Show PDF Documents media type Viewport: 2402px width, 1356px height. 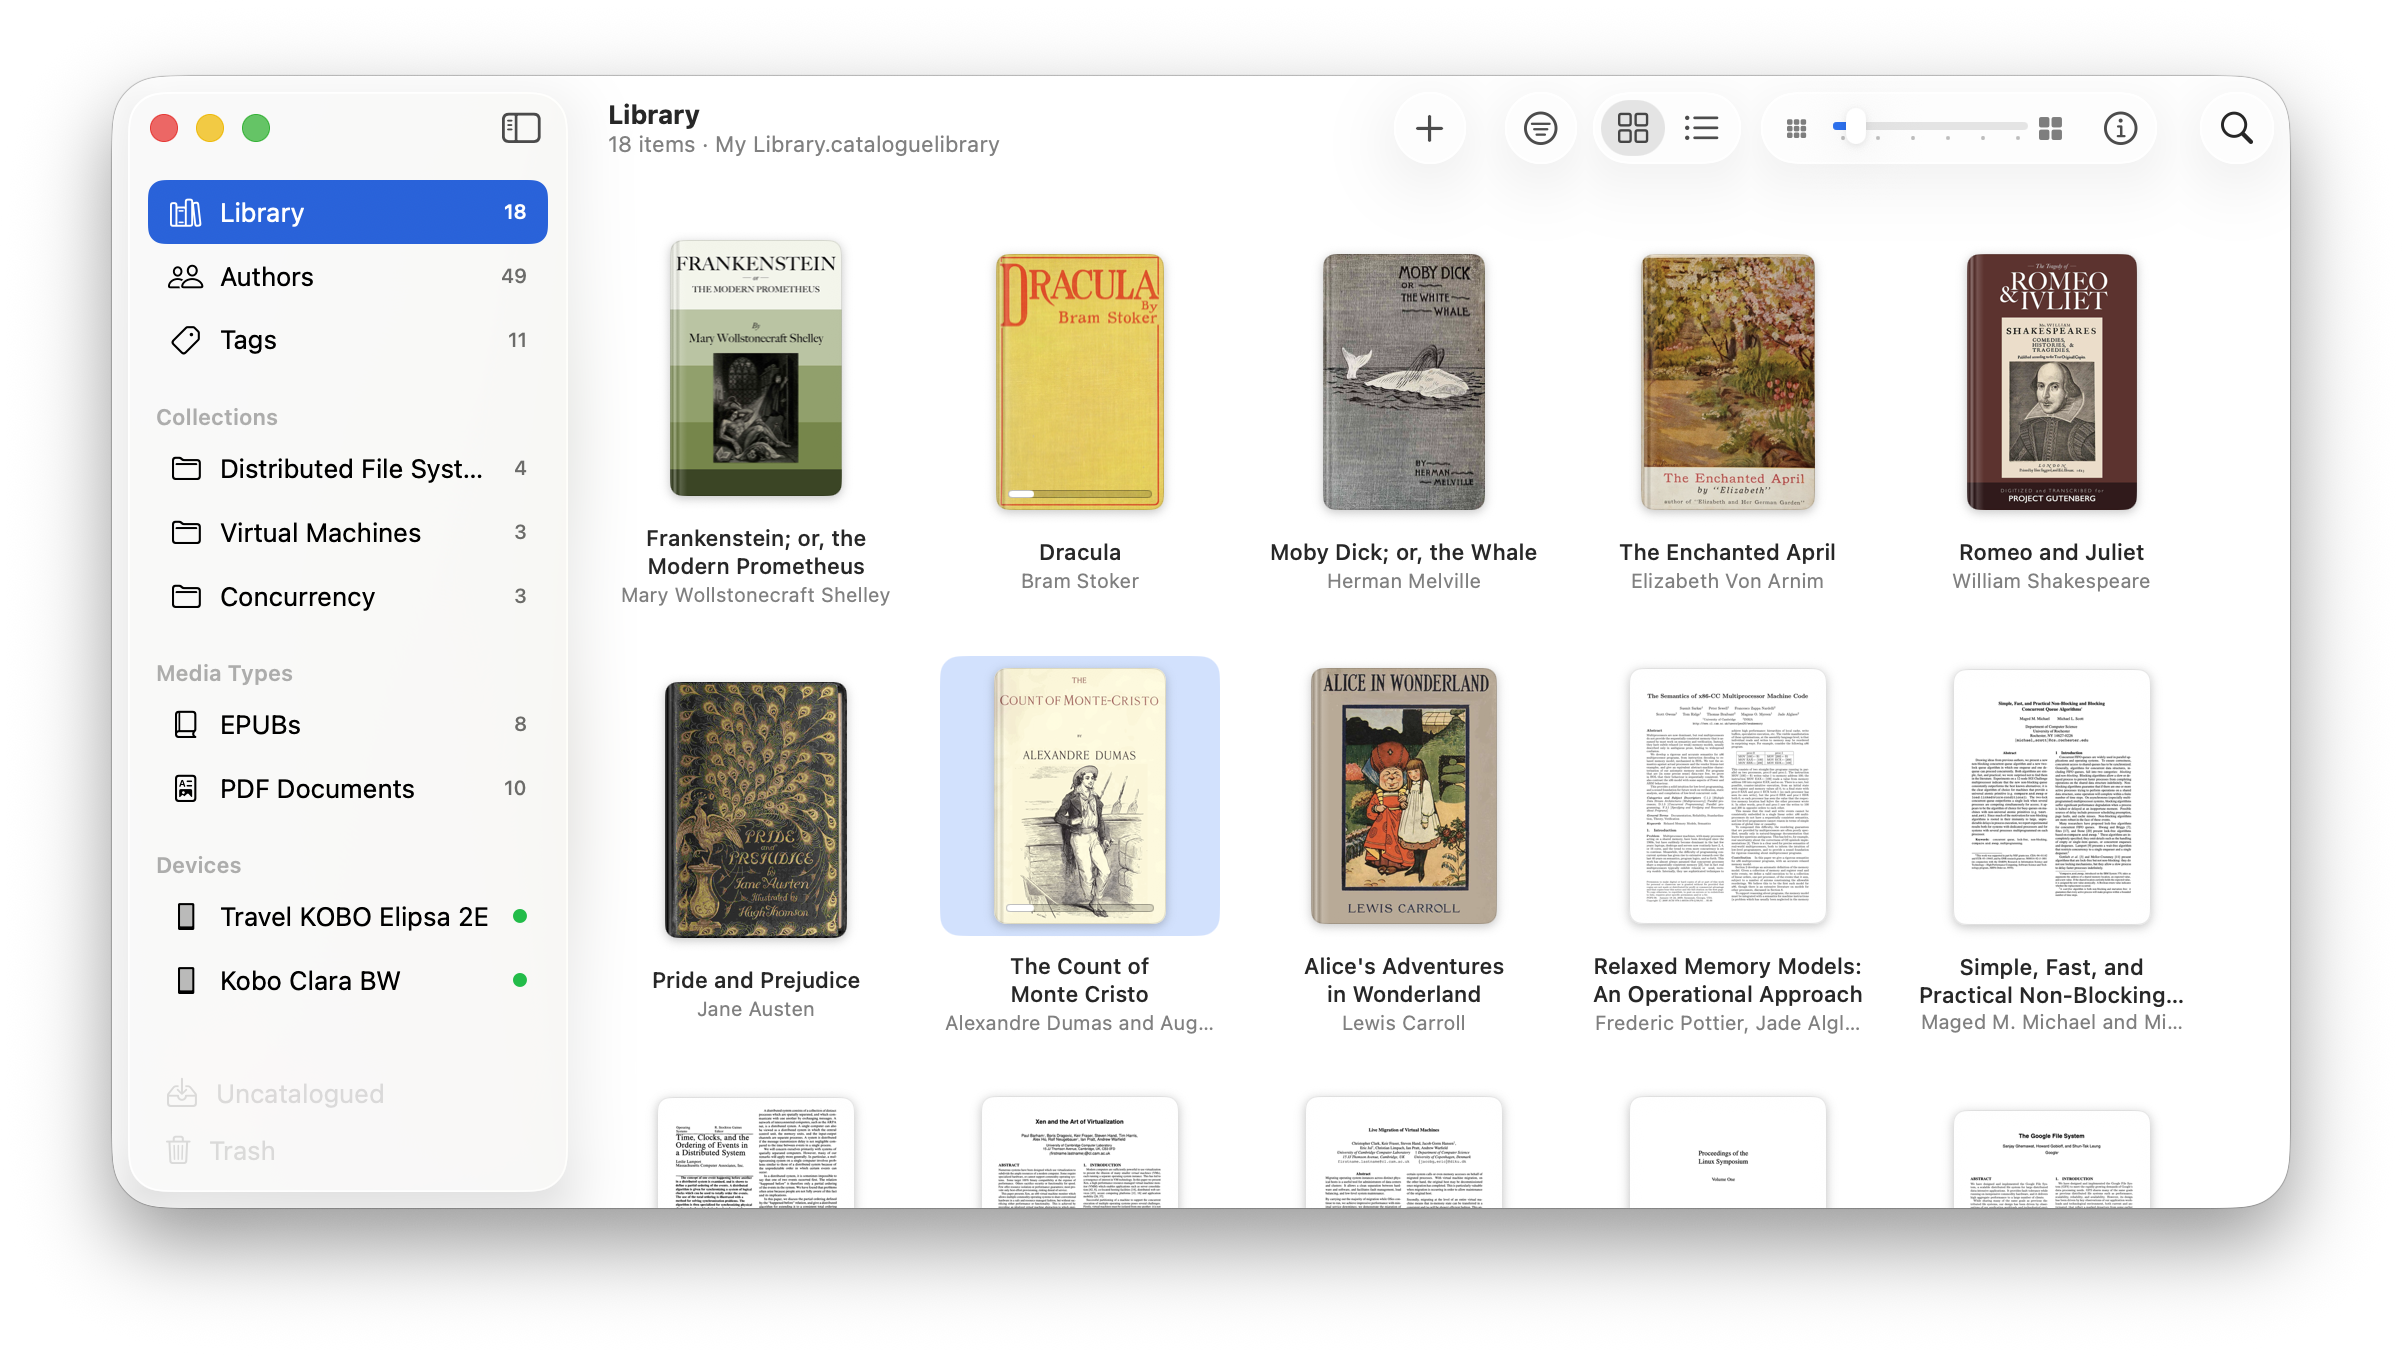[348, 788]
